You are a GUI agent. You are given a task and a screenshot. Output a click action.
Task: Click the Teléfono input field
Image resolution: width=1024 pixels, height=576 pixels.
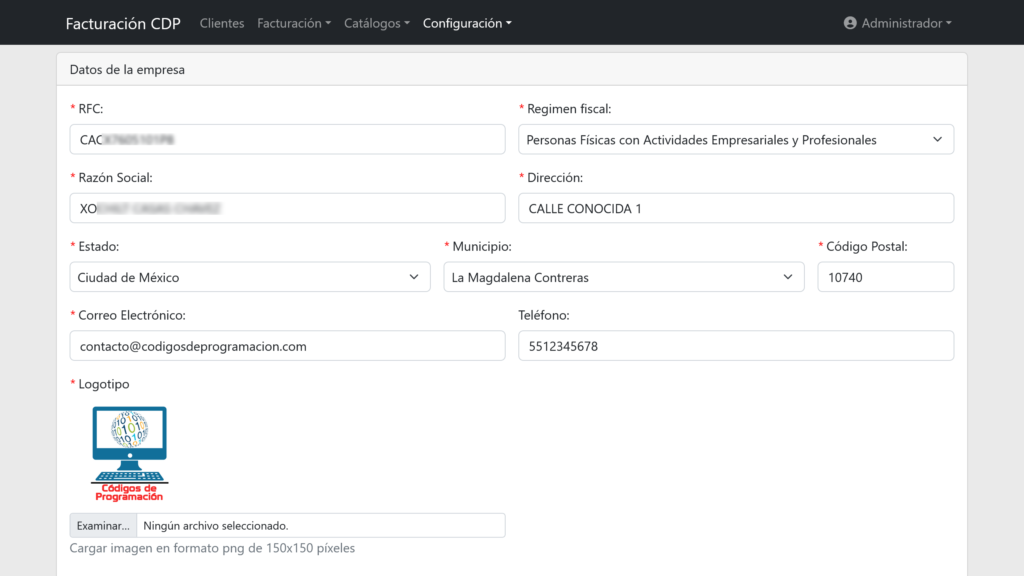[735, 346]
